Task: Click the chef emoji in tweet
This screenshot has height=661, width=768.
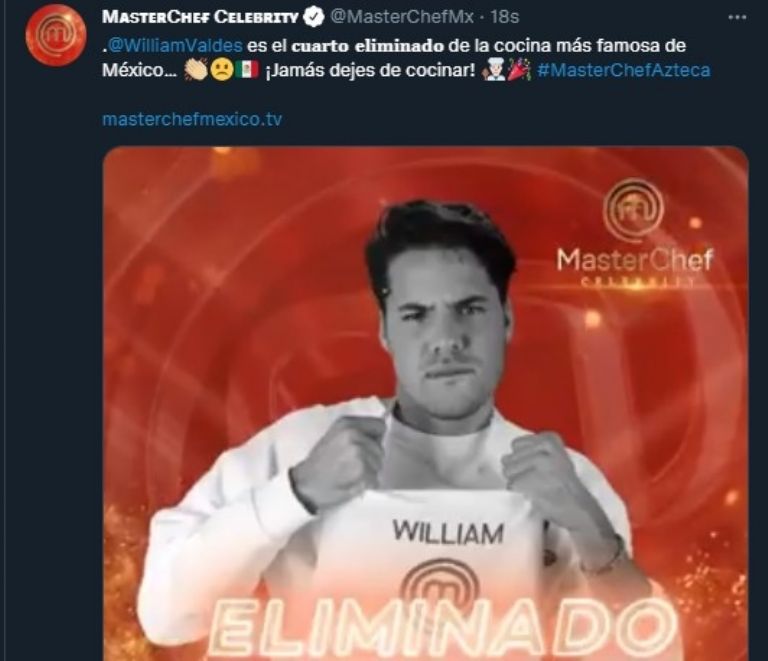Action: pos(494,71)
